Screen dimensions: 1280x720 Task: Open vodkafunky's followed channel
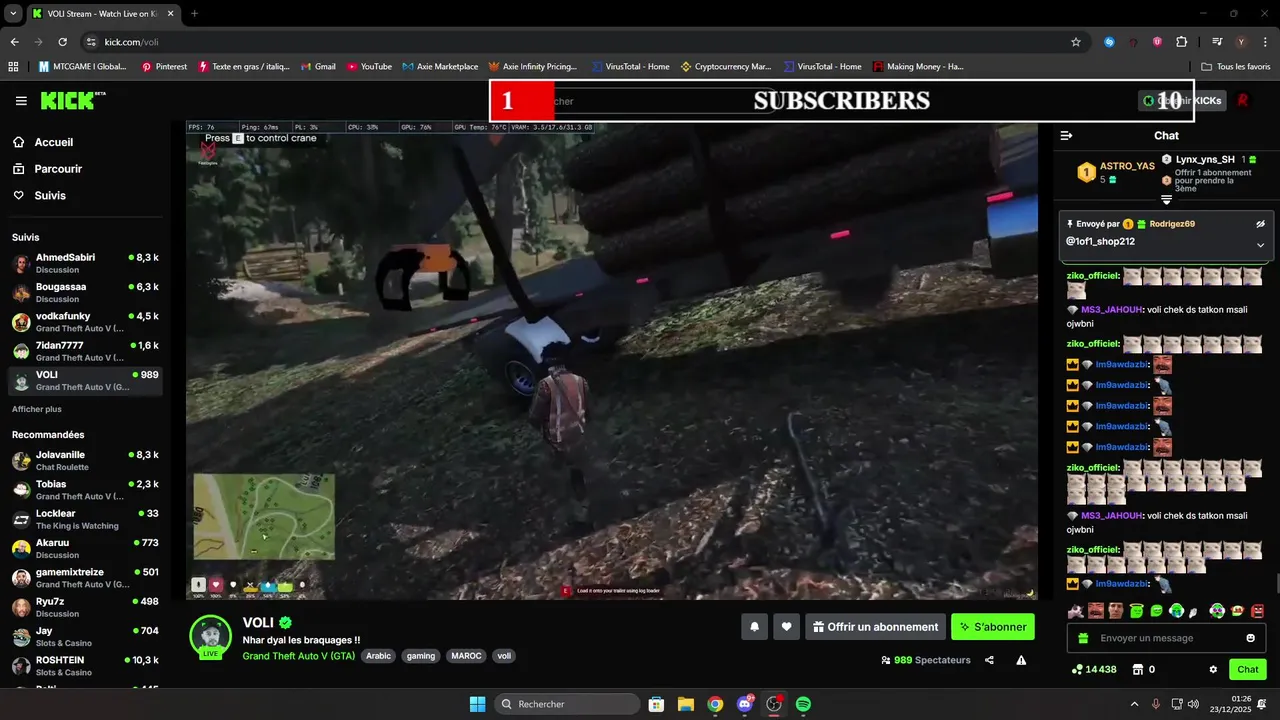[x=84, y=322]
